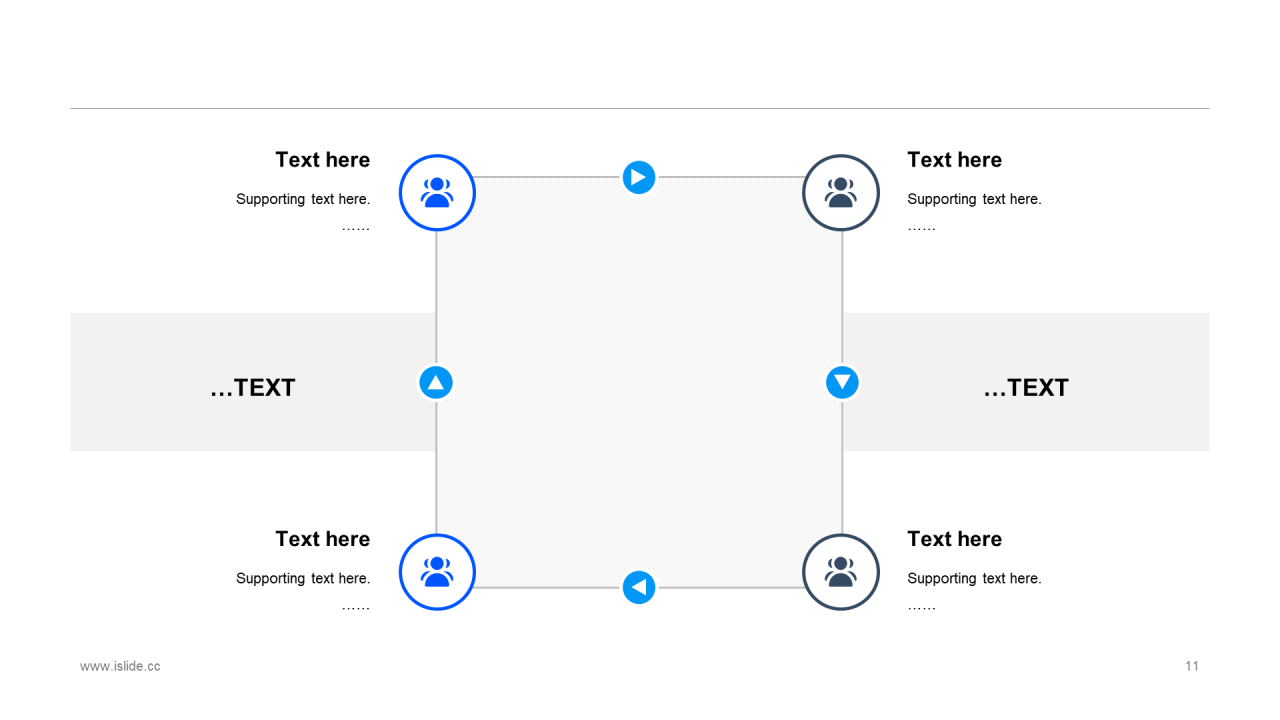Viewport: 1280px width, 720px height.
Task: Click the top-right dark people icon
Action: tap(841, 193)
